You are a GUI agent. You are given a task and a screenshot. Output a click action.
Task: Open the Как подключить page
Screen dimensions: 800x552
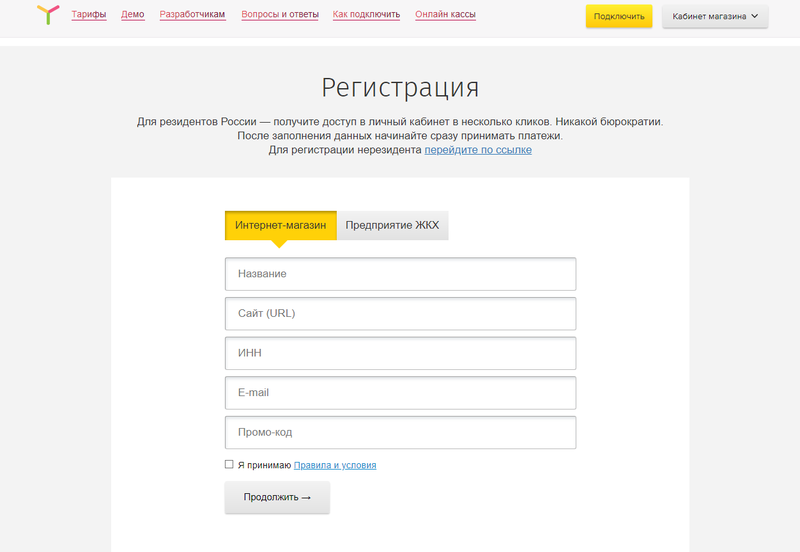coord(366,15)
